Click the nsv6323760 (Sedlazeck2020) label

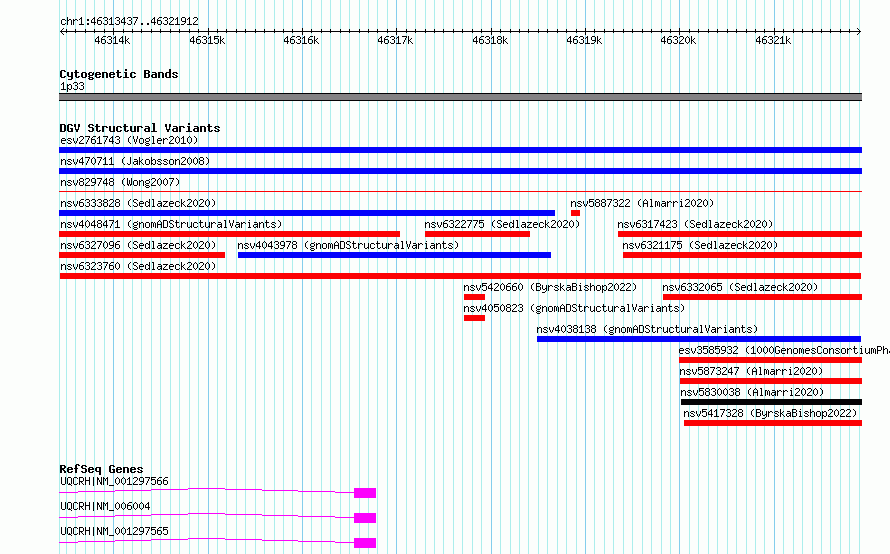click(x=138, y=266)
